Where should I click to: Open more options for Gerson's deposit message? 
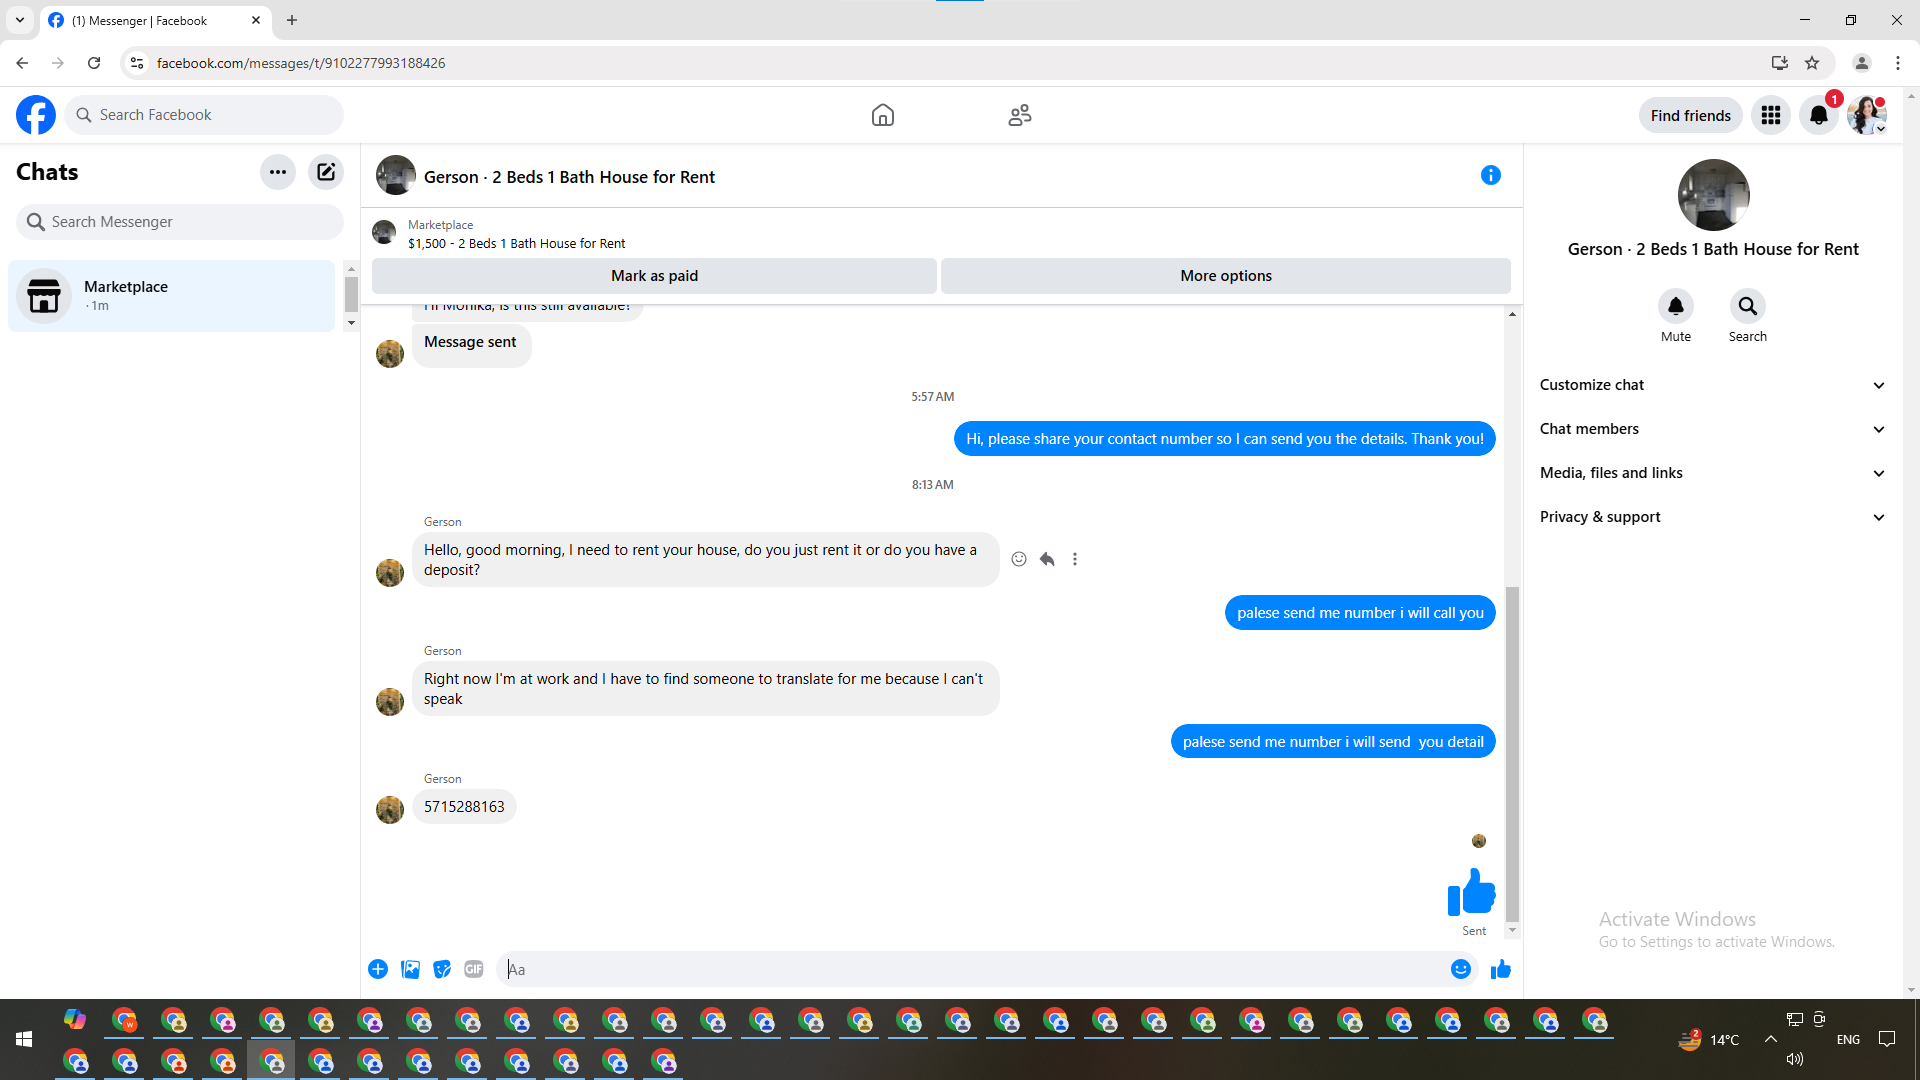tap(1075, 559)
